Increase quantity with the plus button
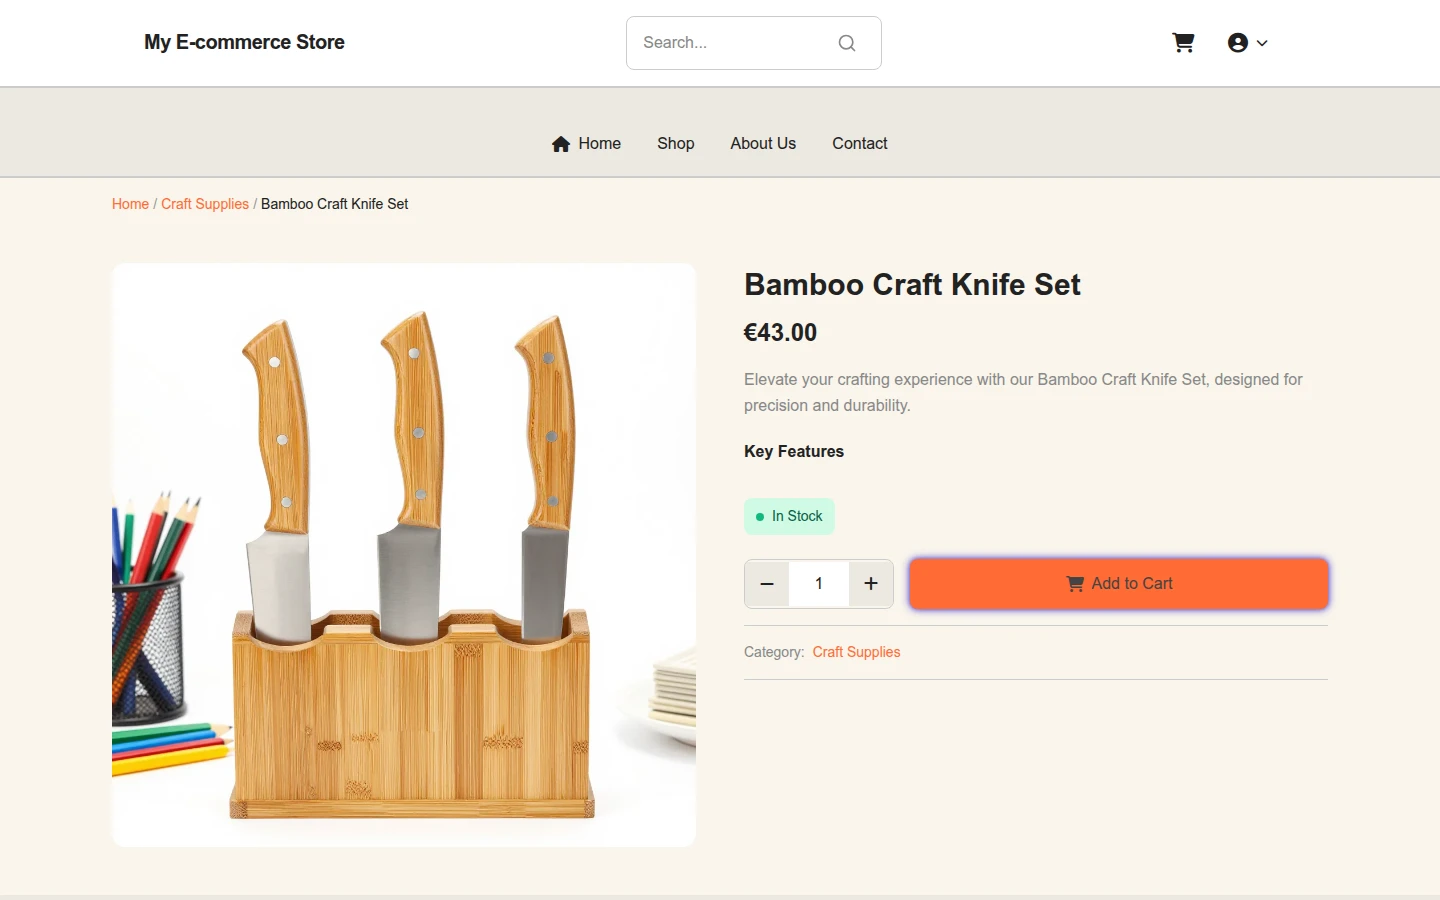 pyautogui.click(x=871, y=584)
